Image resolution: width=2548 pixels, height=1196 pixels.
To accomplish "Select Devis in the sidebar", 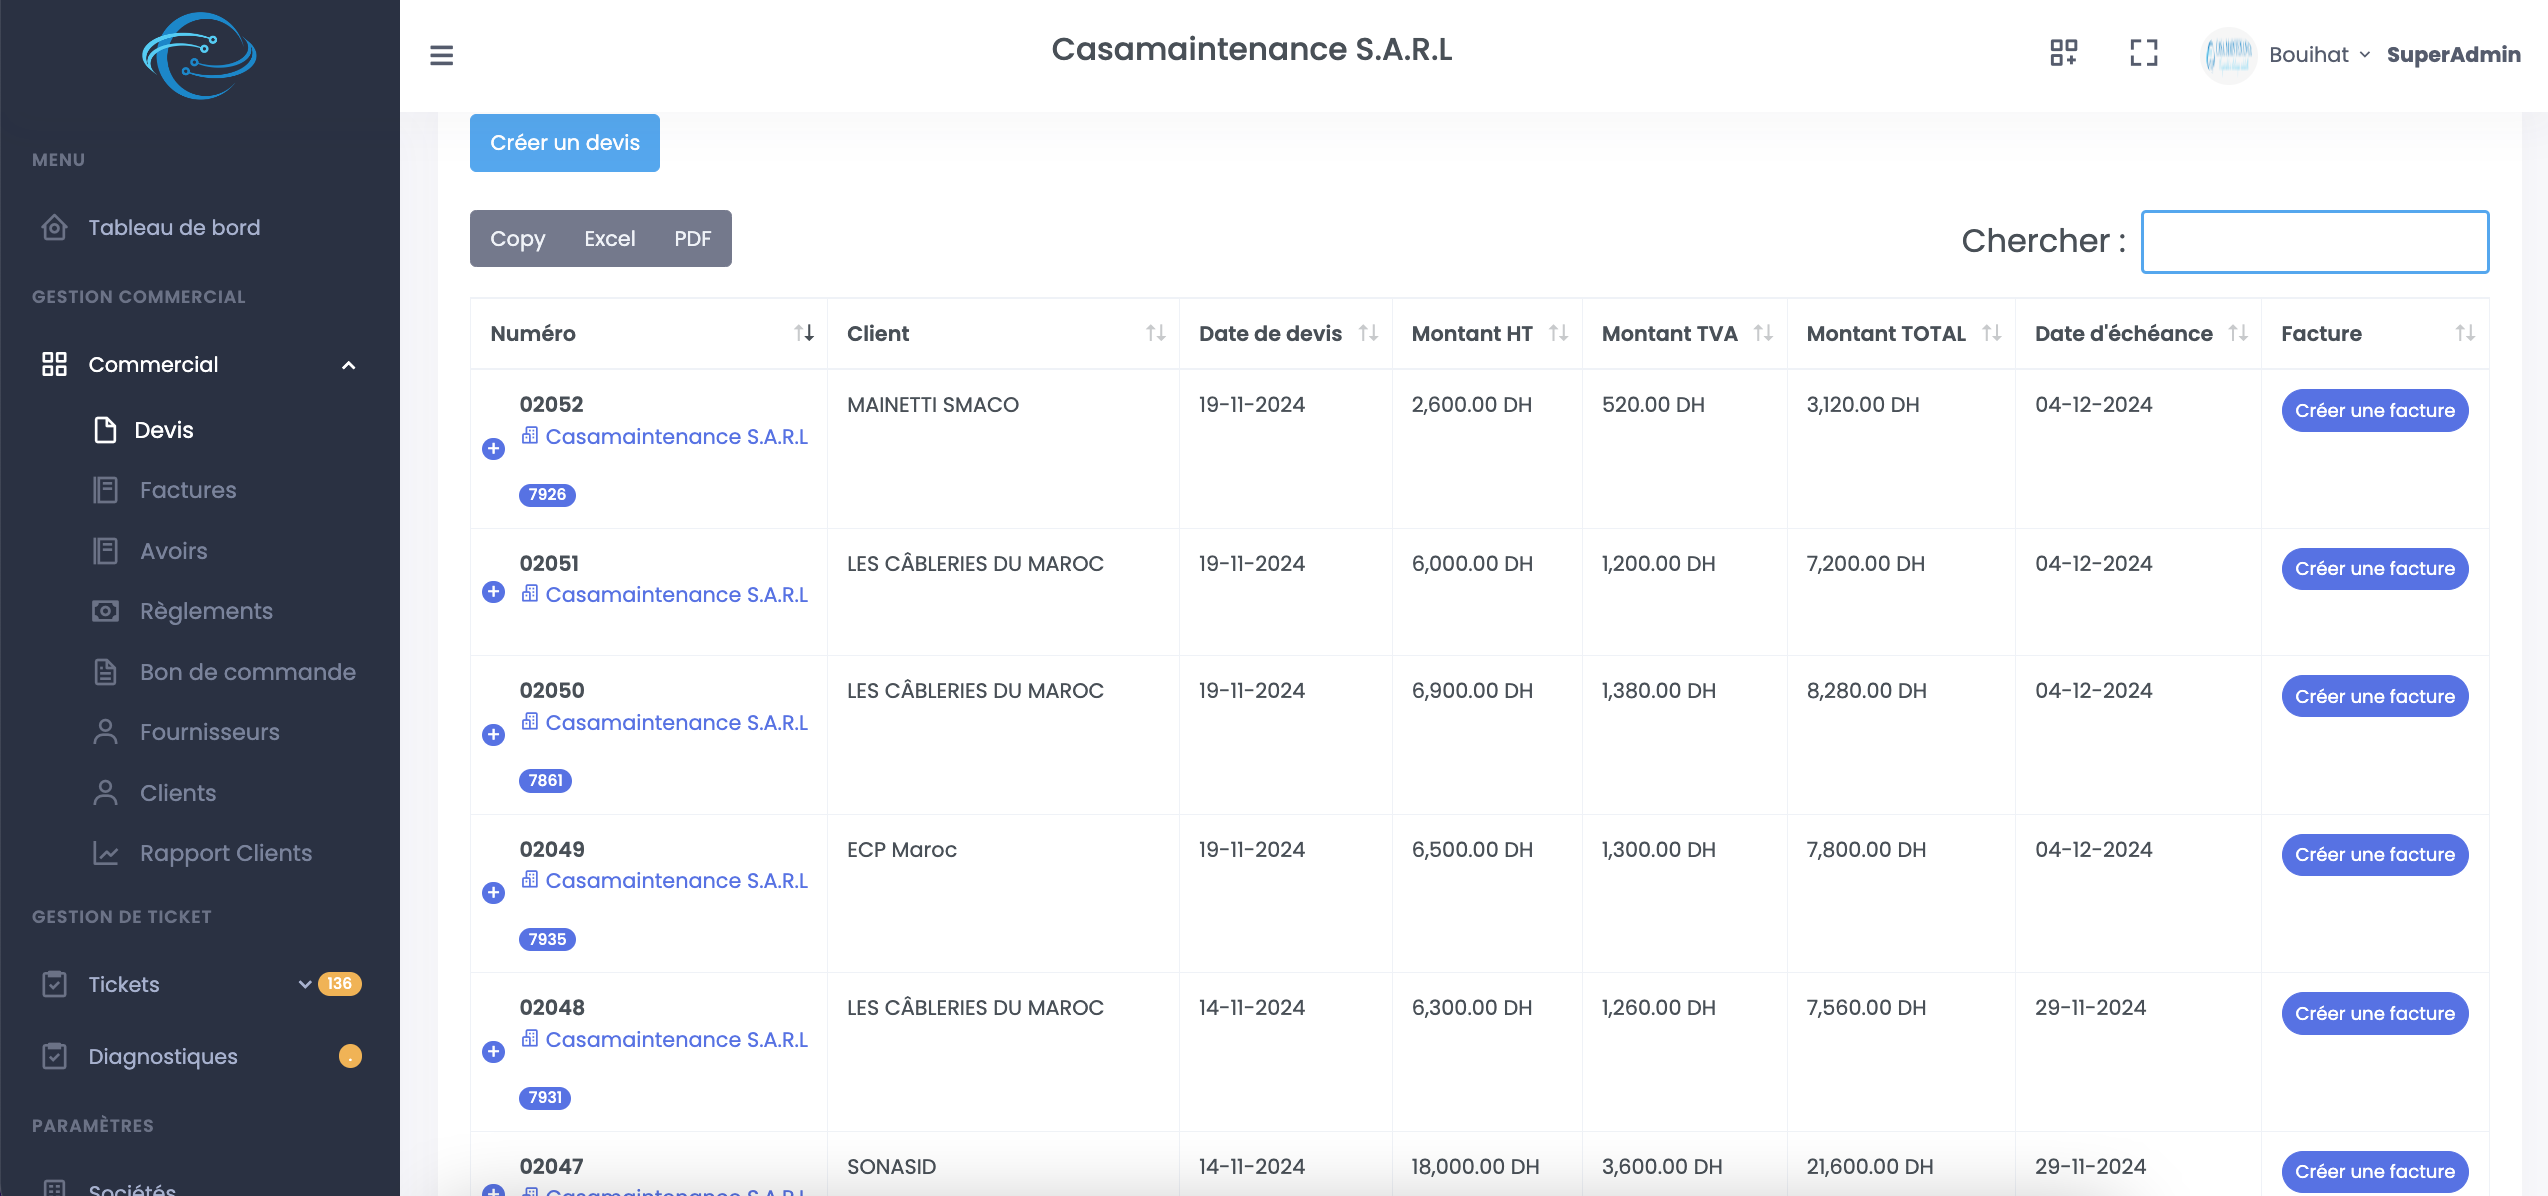I will (x=164, y=430).
